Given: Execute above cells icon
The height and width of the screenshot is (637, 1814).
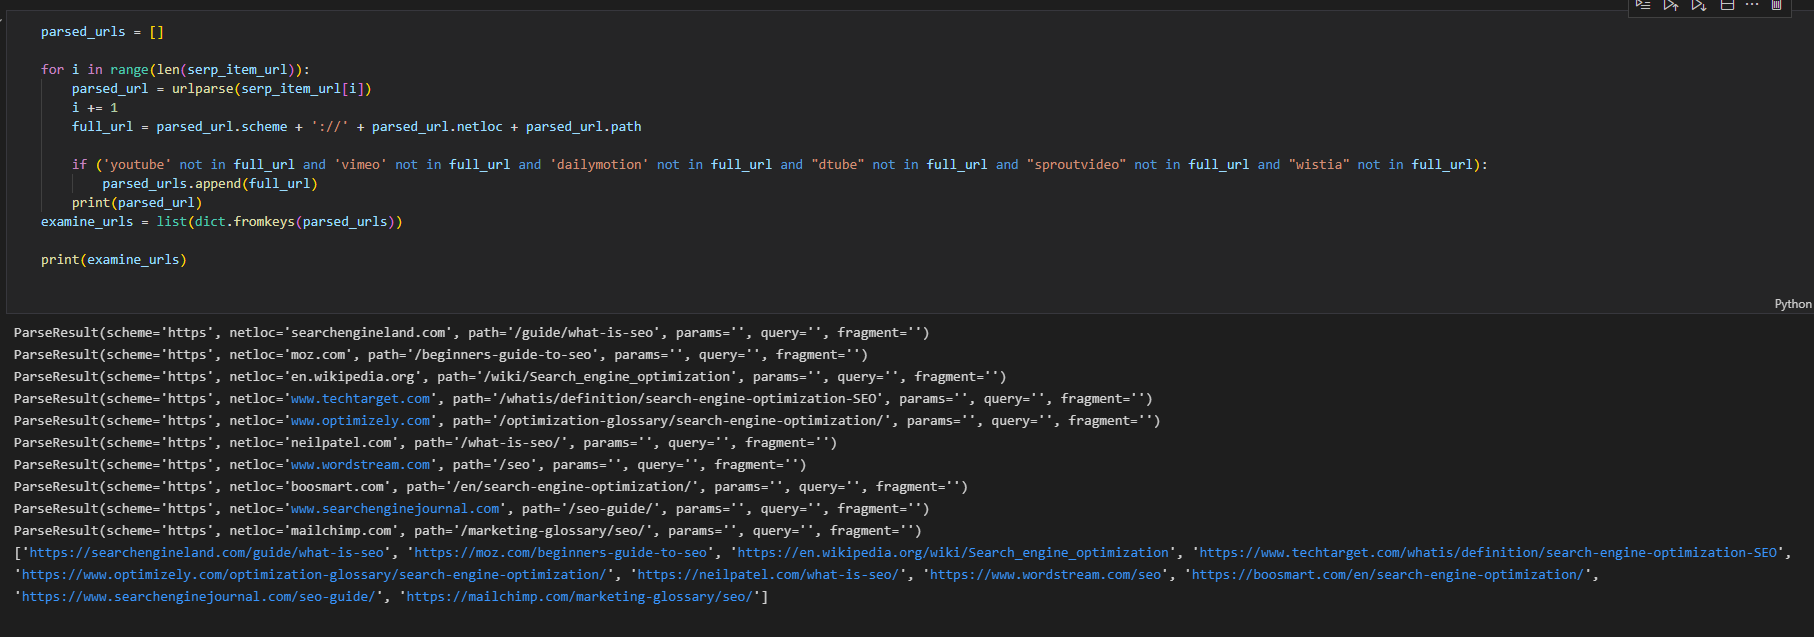Looking at the screenshot, I should click(1670, 5).
